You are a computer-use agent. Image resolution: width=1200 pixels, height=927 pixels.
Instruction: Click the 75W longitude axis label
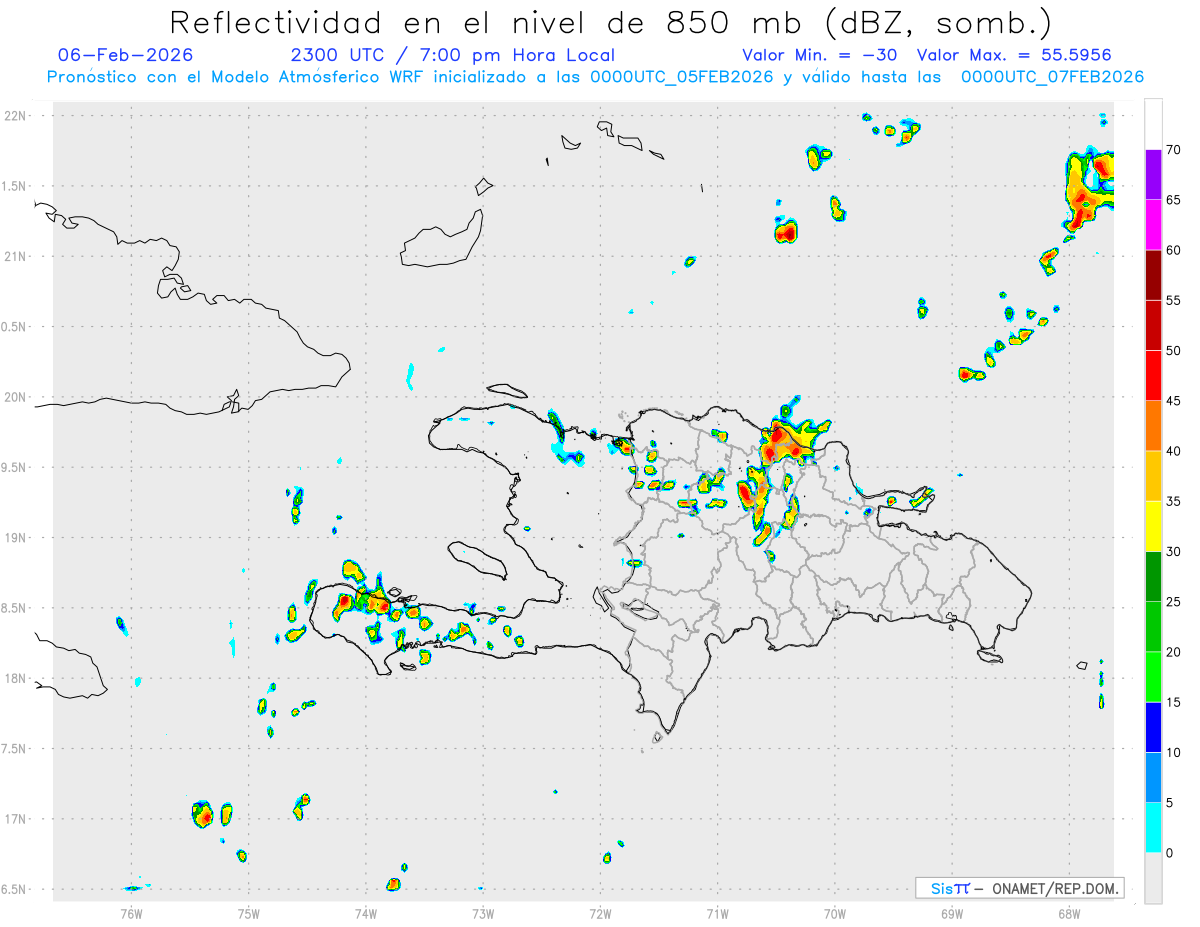pyautogui.click(x=248, y=913)
